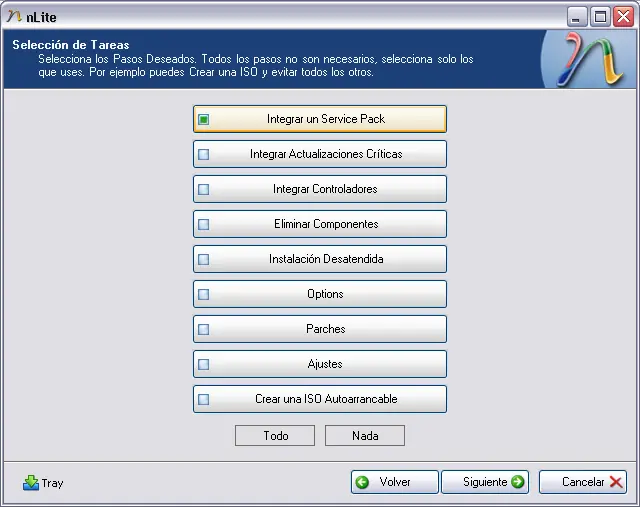
Task: Enable Instalación Desatendida task
Action: click(320, 259)
